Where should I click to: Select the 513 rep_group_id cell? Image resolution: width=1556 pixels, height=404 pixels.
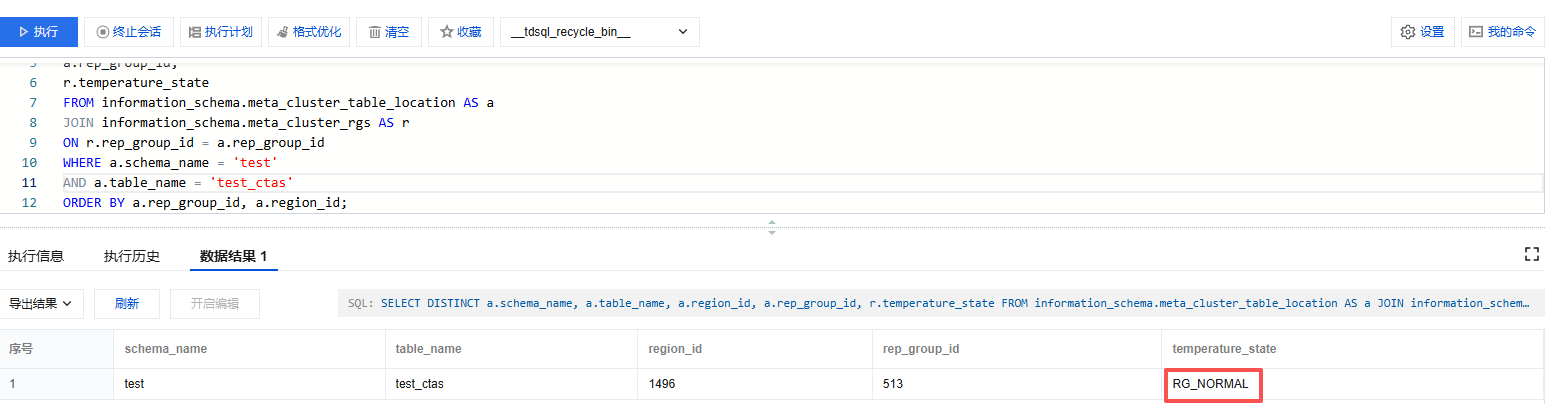pos(1017,384)
